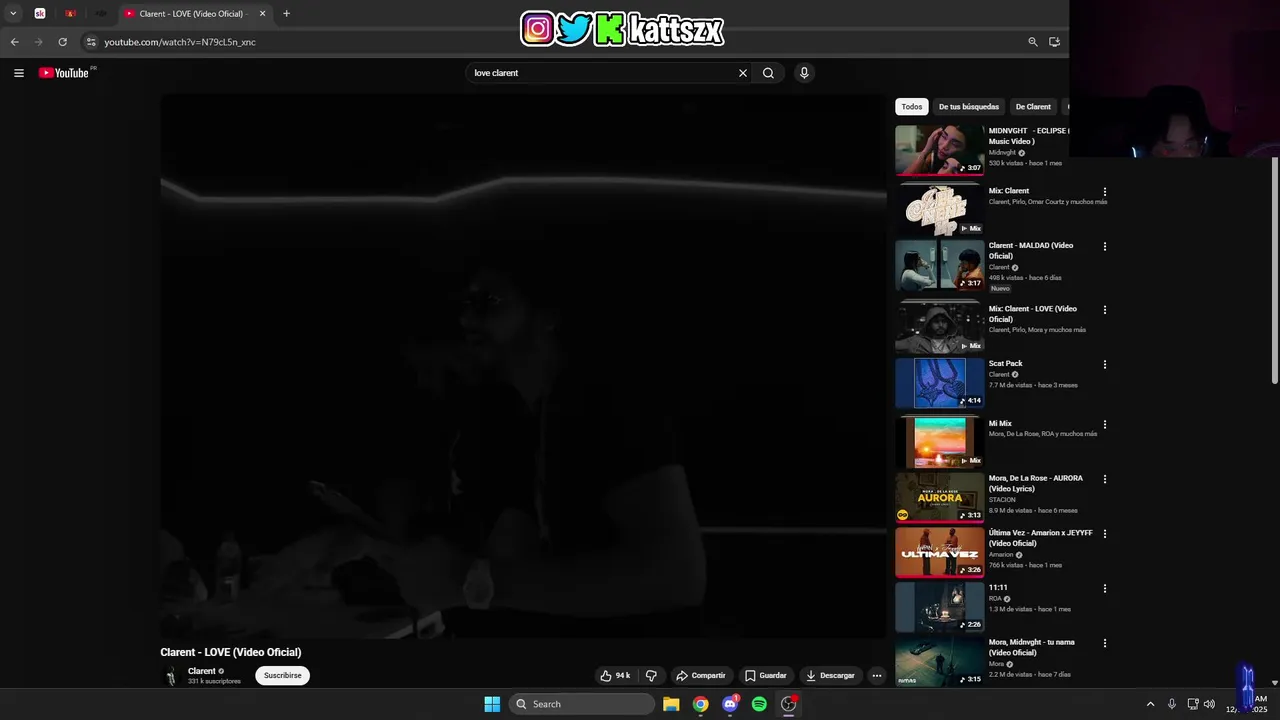This screenshot has width=1280, height=720.
Task: Open Google Chrome from the taskbar
Action: [701, 704]
